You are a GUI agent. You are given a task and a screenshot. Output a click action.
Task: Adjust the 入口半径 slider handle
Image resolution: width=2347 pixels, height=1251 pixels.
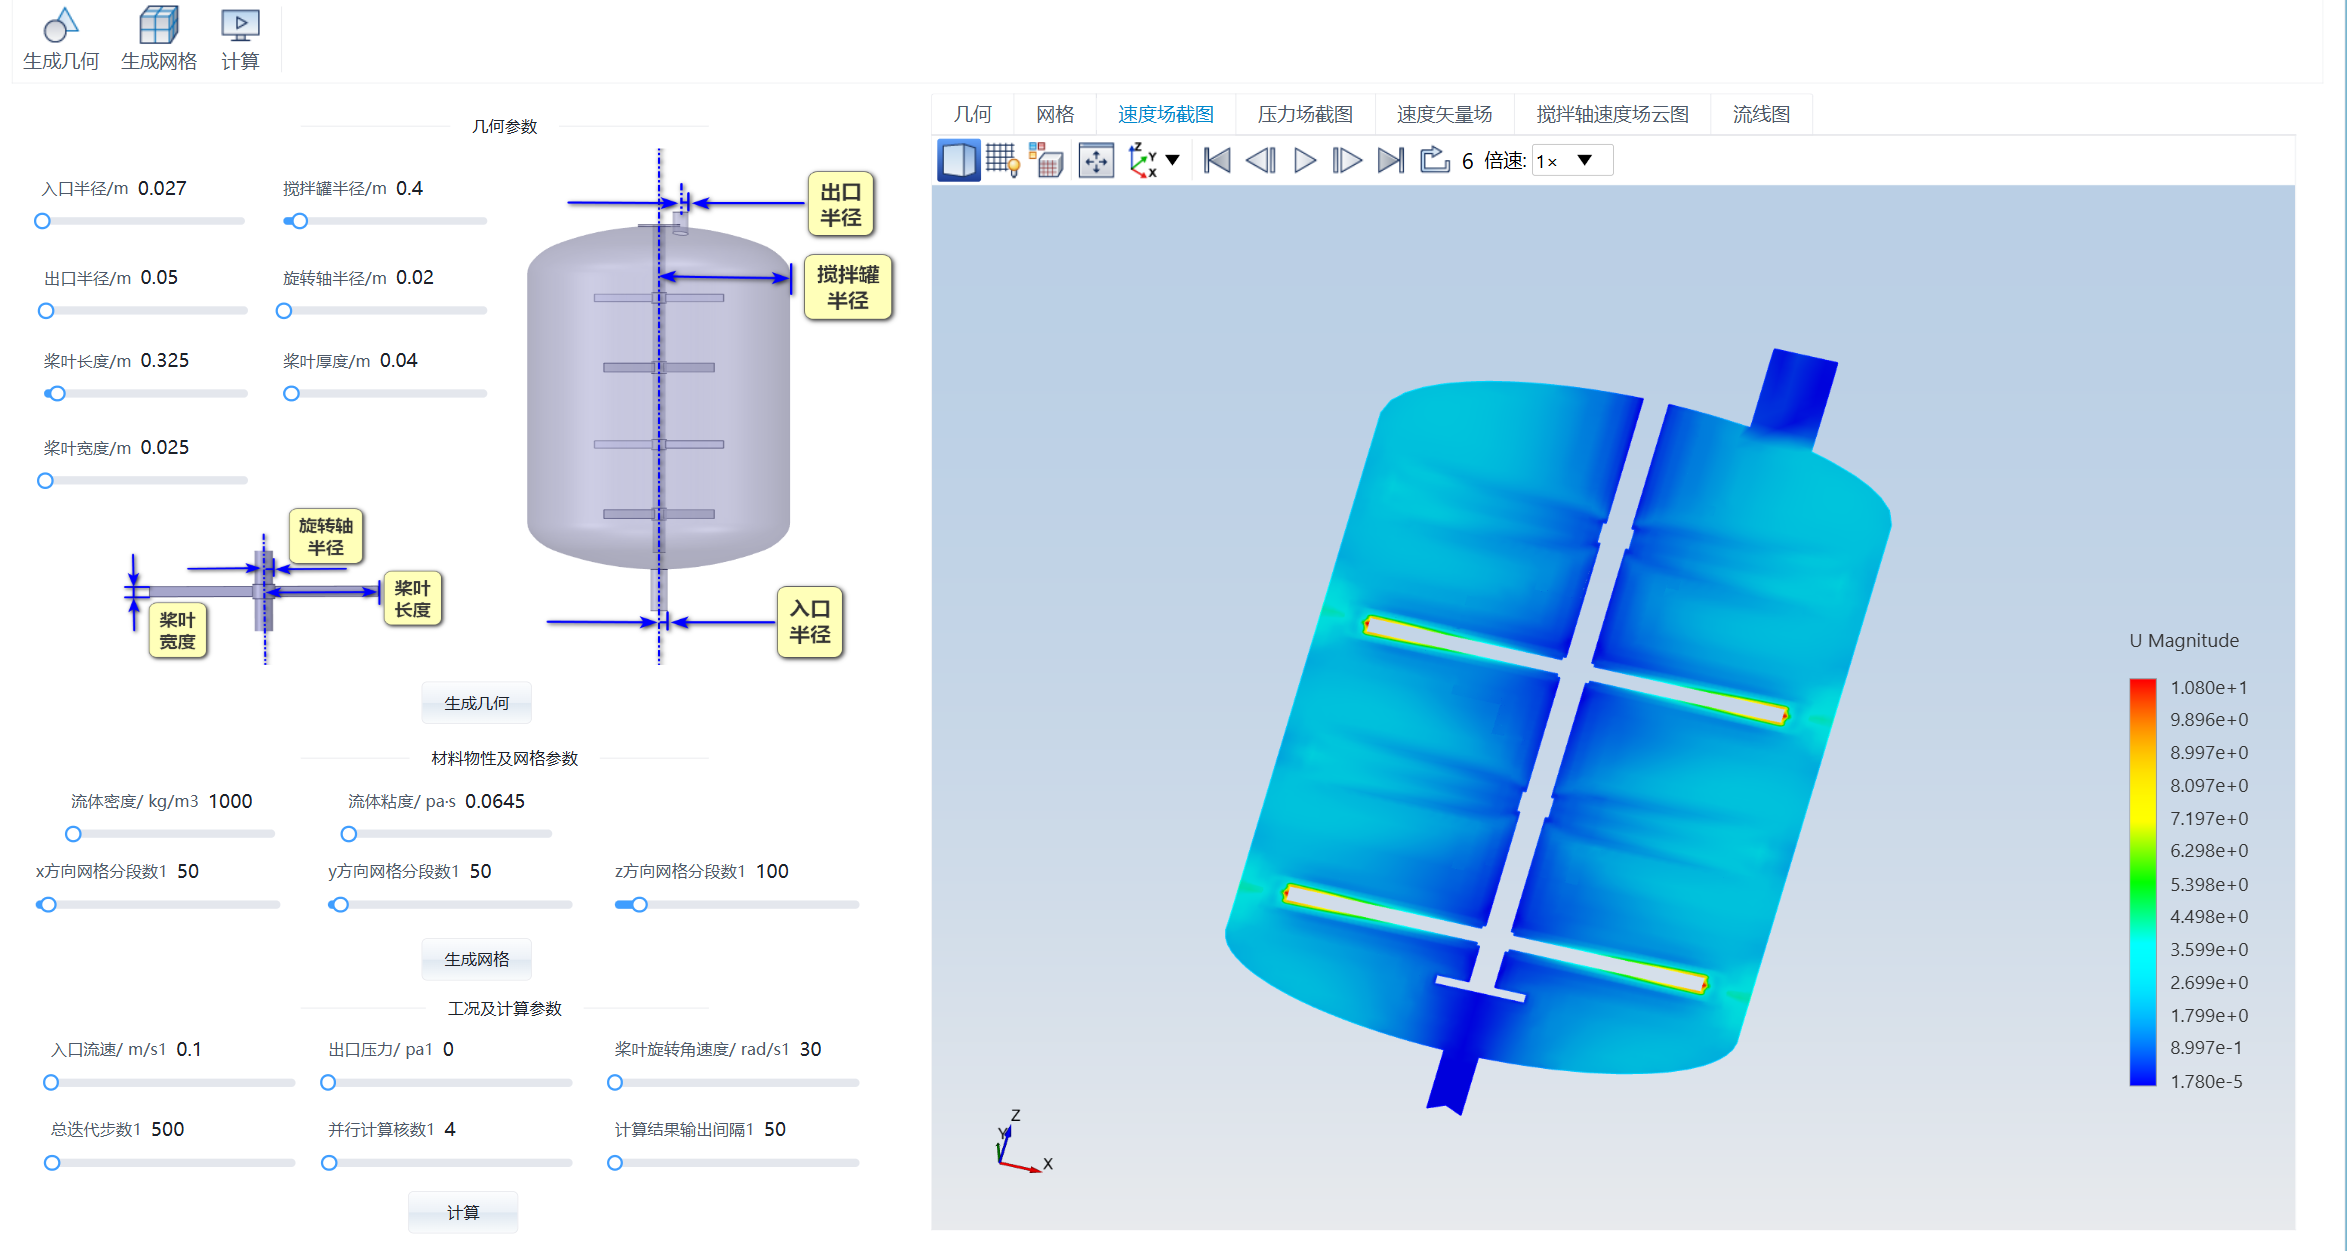42,221
